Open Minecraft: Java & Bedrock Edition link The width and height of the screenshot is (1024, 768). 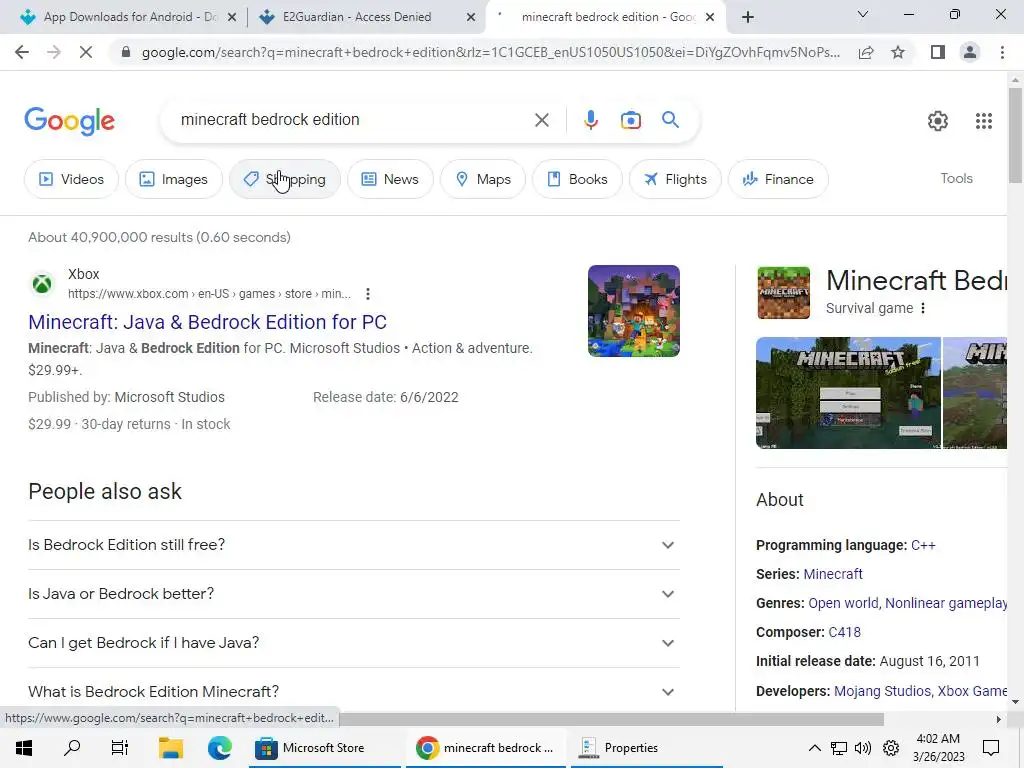(x=208, y=322)
